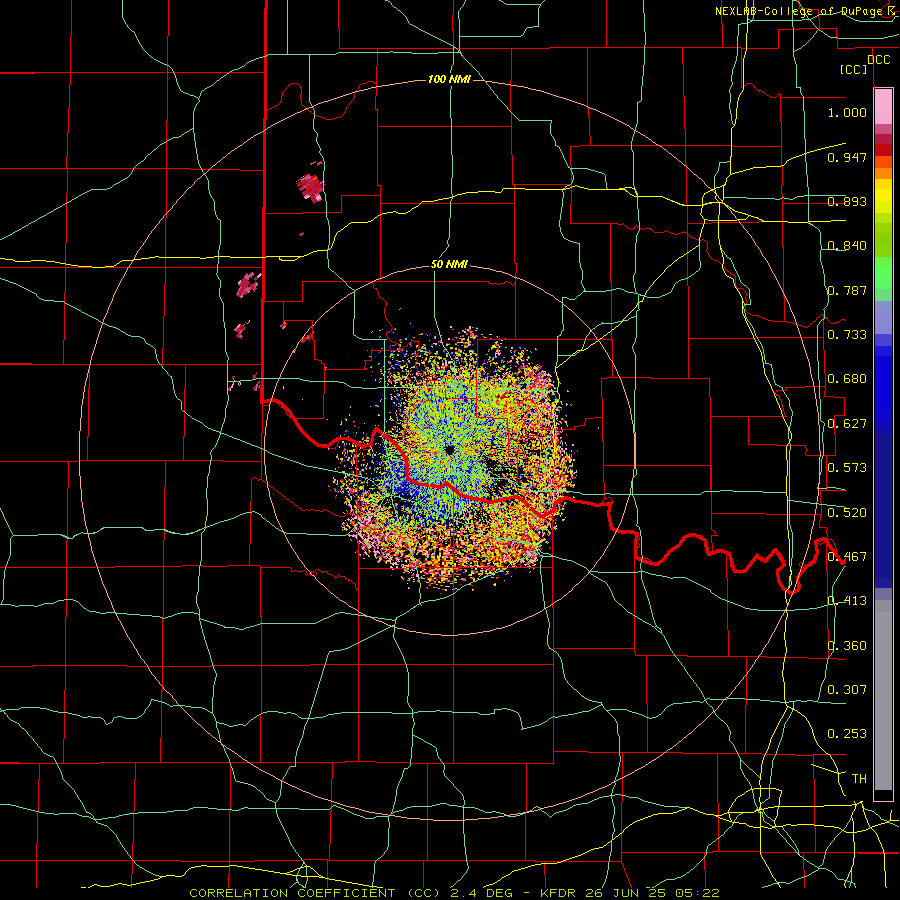The height and width of the screenshot is (900, 900).
Task: Click the gray band of the color bar
Action: pyautogui.click(x=883, y=700)
